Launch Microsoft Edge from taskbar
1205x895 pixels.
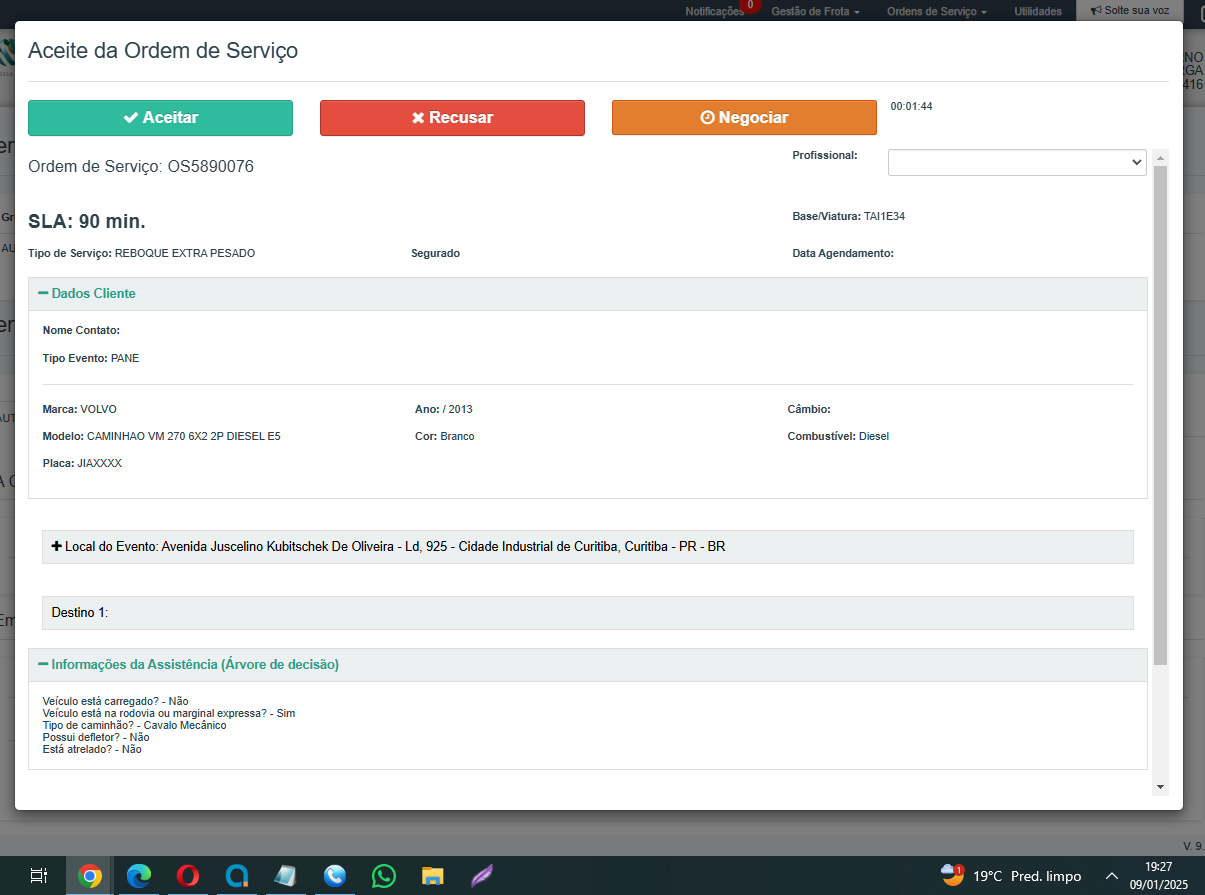[139, 876]
